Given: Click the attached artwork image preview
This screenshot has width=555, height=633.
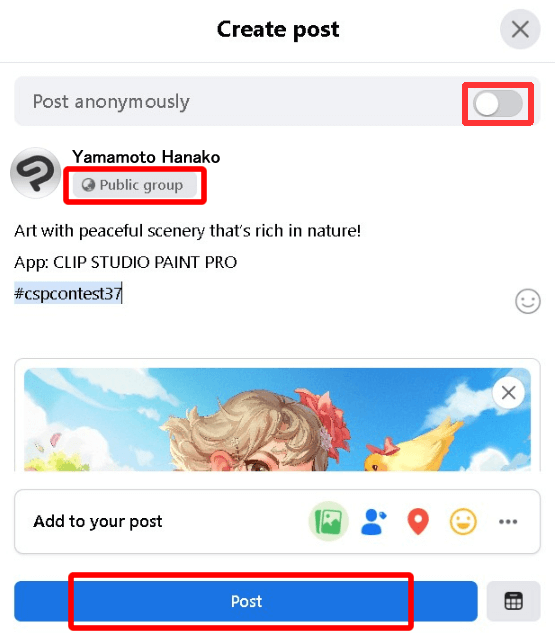Looking at the screenshot, I should point(277,419).
